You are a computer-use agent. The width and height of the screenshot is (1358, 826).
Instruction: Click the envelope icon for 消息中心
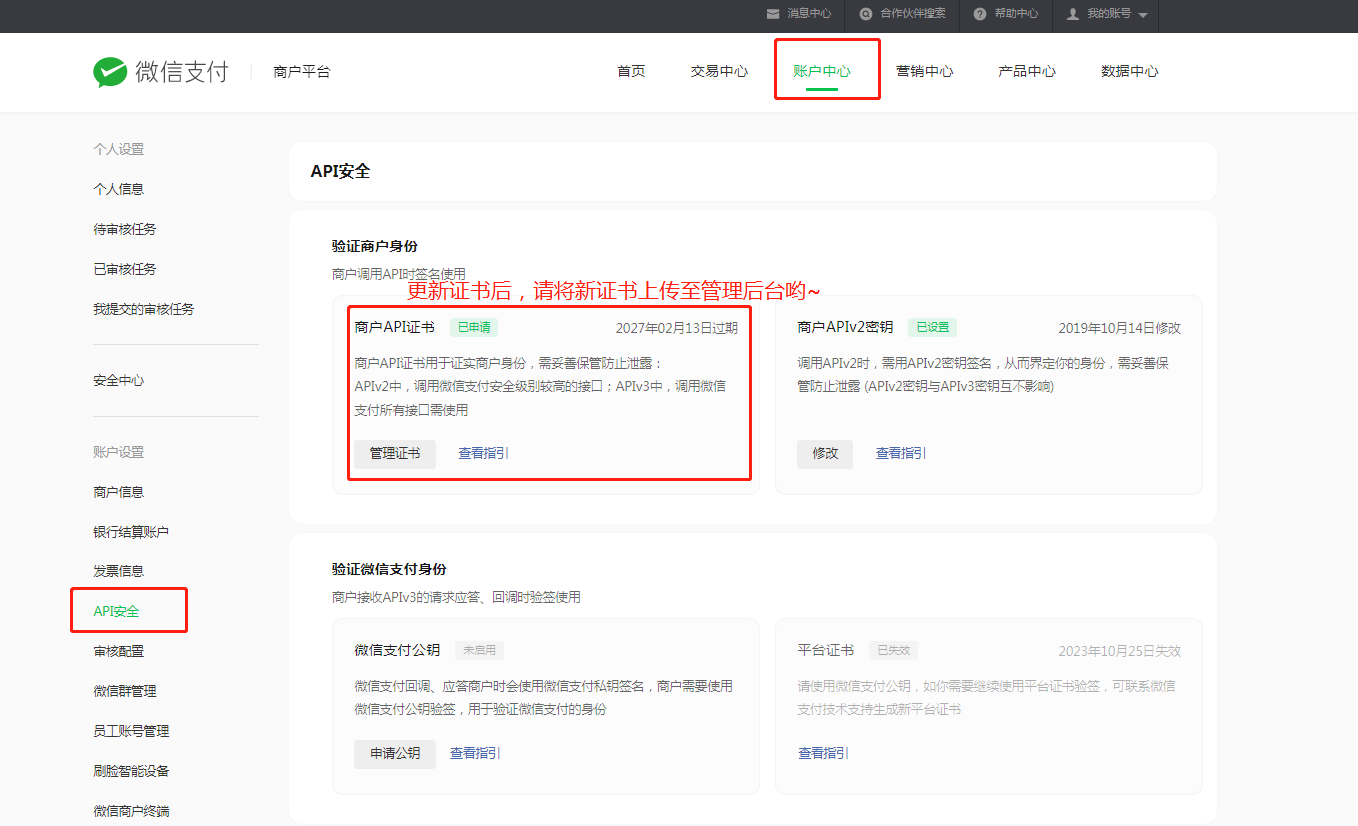pyautogui.click(x=773, y=14)
